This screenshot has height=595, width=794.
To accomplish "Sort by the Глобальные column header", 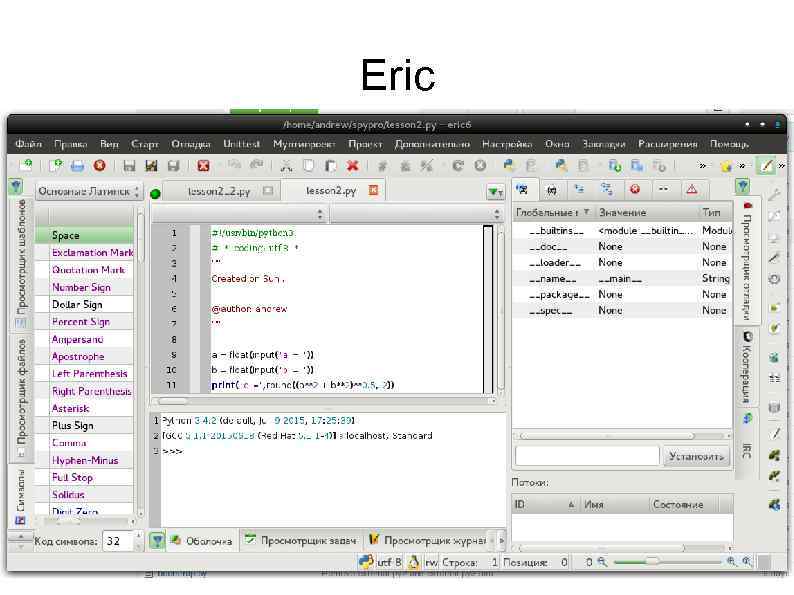I will (553, 212).
